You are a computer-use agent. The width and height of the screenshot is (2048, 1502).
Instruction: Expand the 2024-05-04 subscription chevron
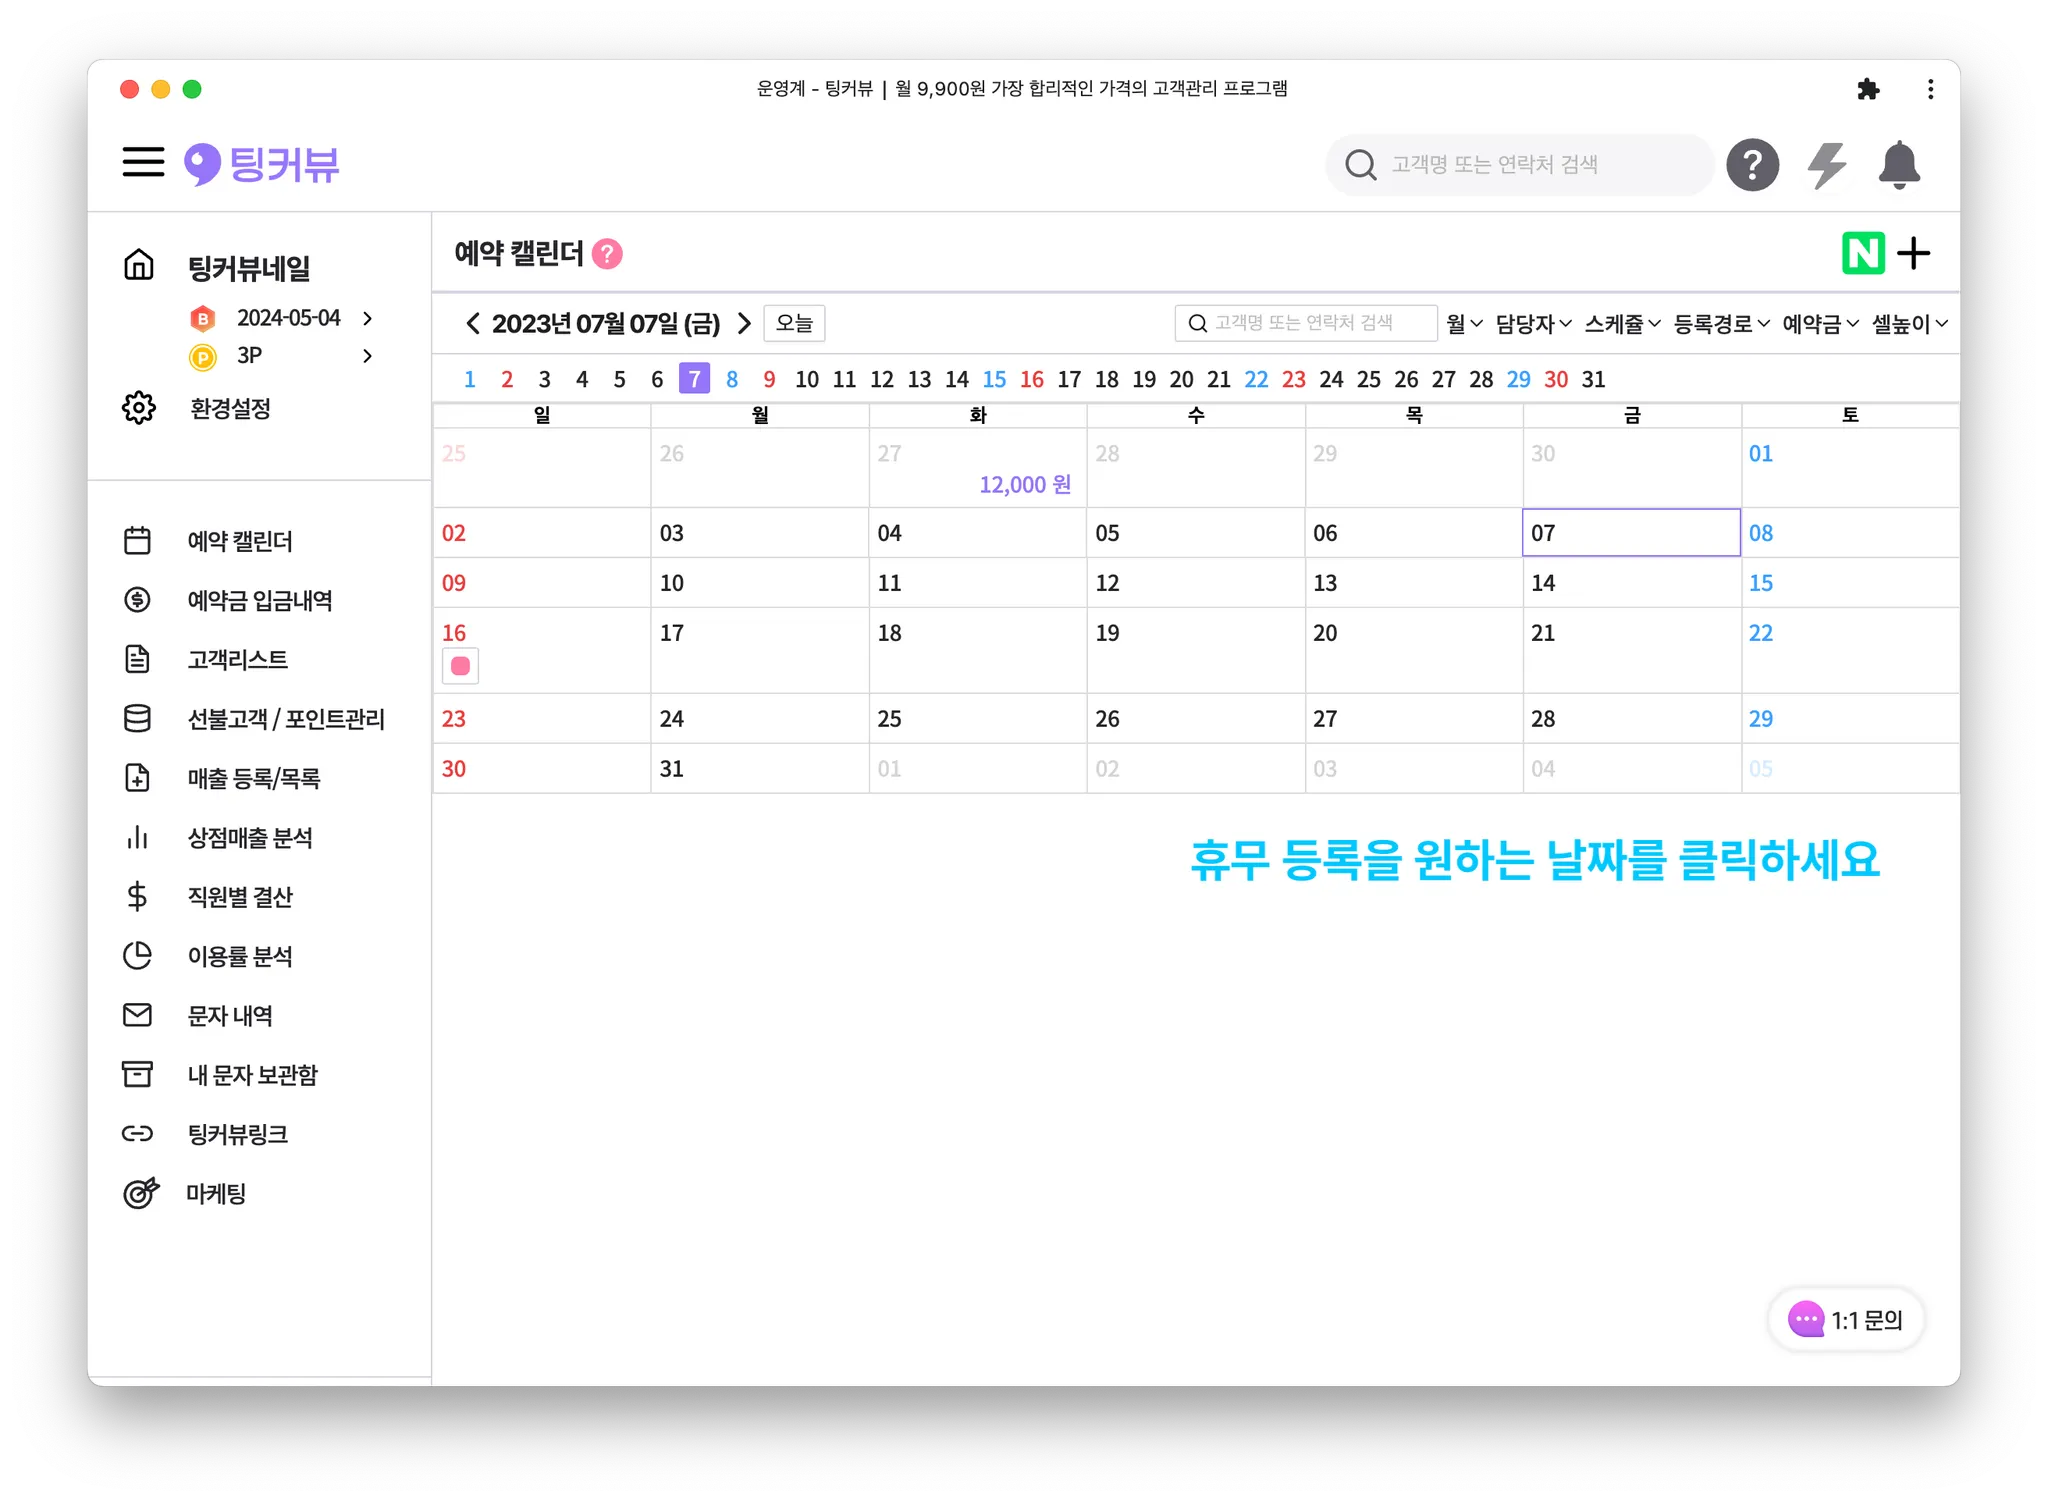367,318
